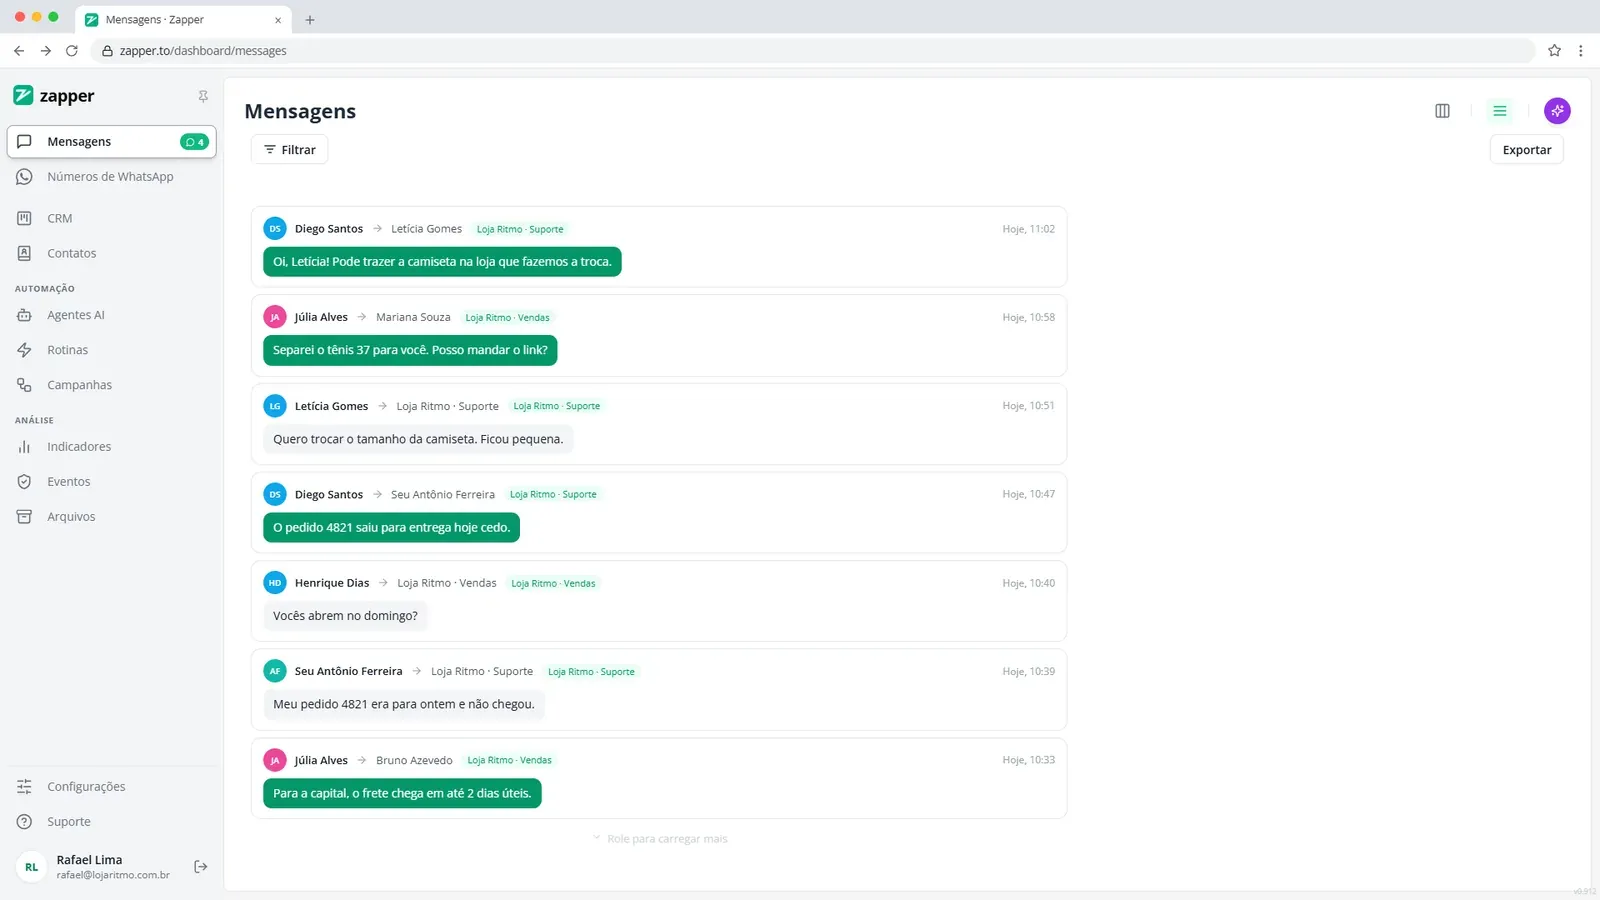Open message 'O pedido 4821 saiu para entrega'
This screenshot has height=900, width=1600.
click(391, 528)
